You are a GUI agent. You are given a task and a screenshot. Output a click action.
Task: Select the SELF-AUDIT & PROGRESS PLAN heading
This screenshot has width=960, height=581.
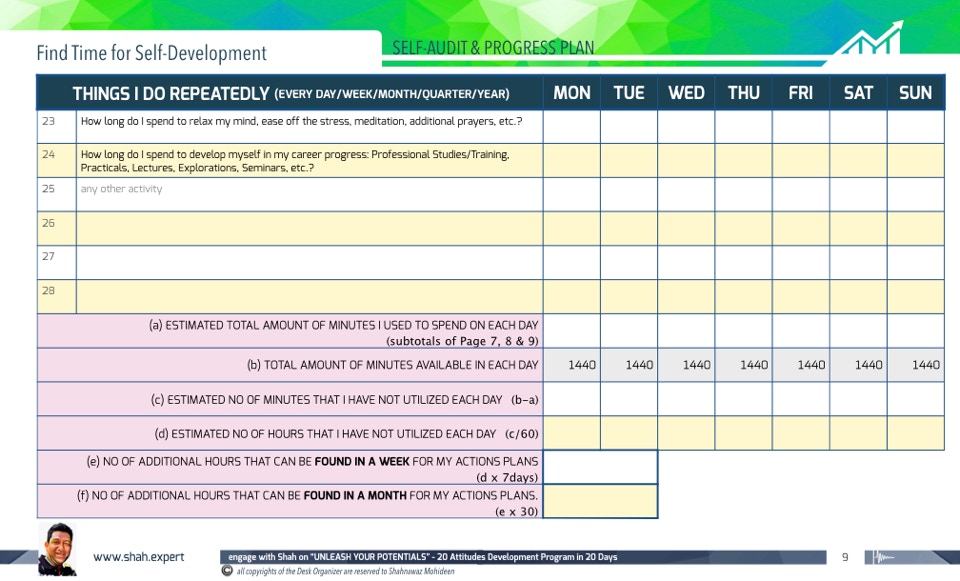(x=493, y=48)
